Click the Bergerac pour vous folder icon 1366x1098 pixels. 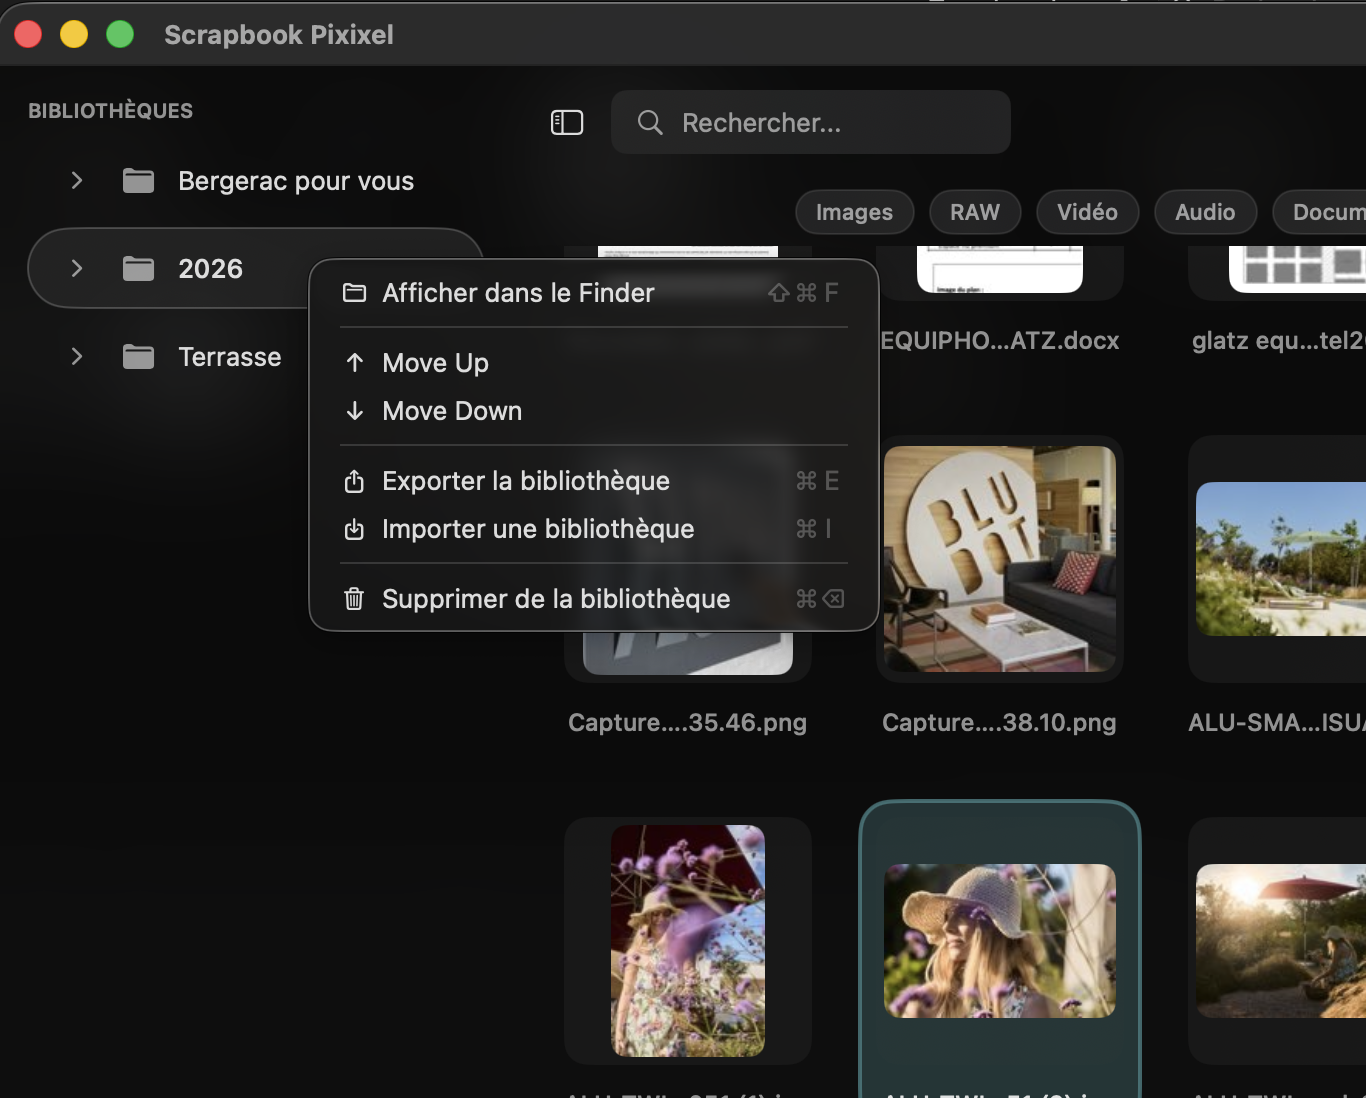[x=138, y=181]
